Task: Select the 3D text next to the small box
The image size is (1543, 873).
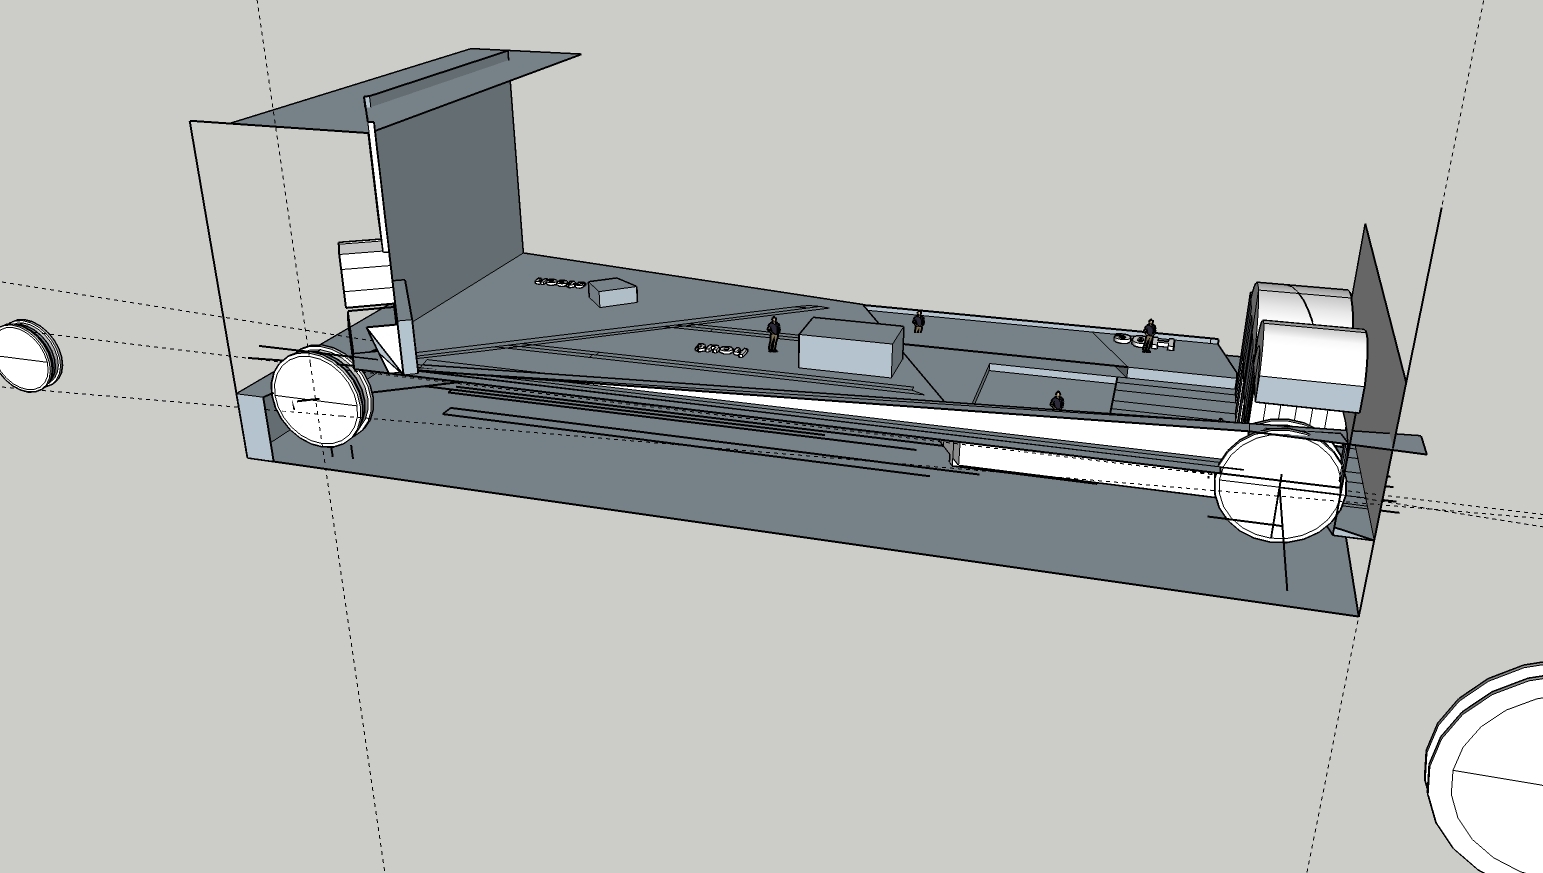Action: [x=560, y=284]
